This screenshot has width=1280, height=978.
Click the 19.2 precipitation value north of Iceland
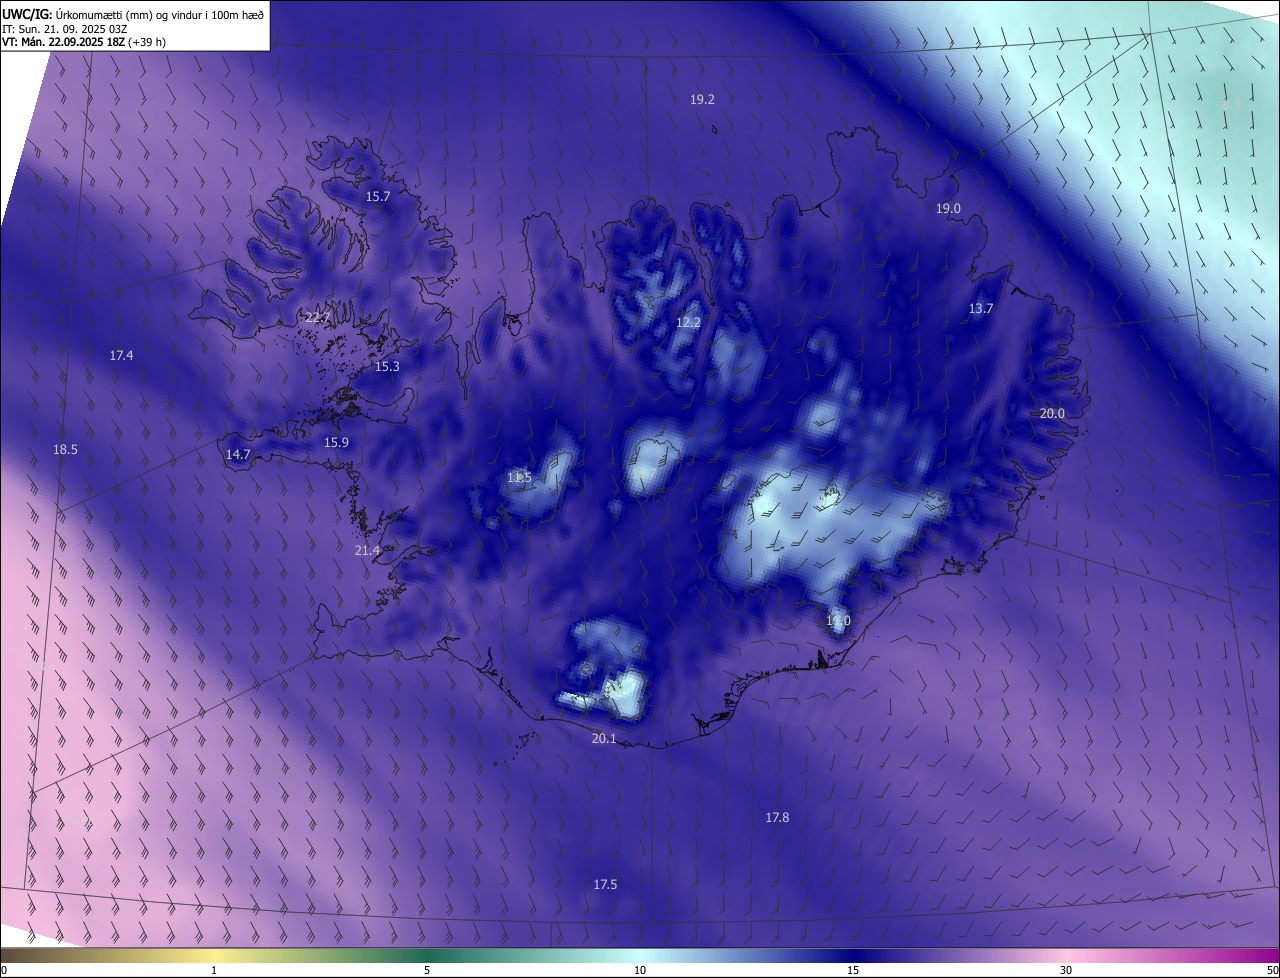(x=702, y=100)
